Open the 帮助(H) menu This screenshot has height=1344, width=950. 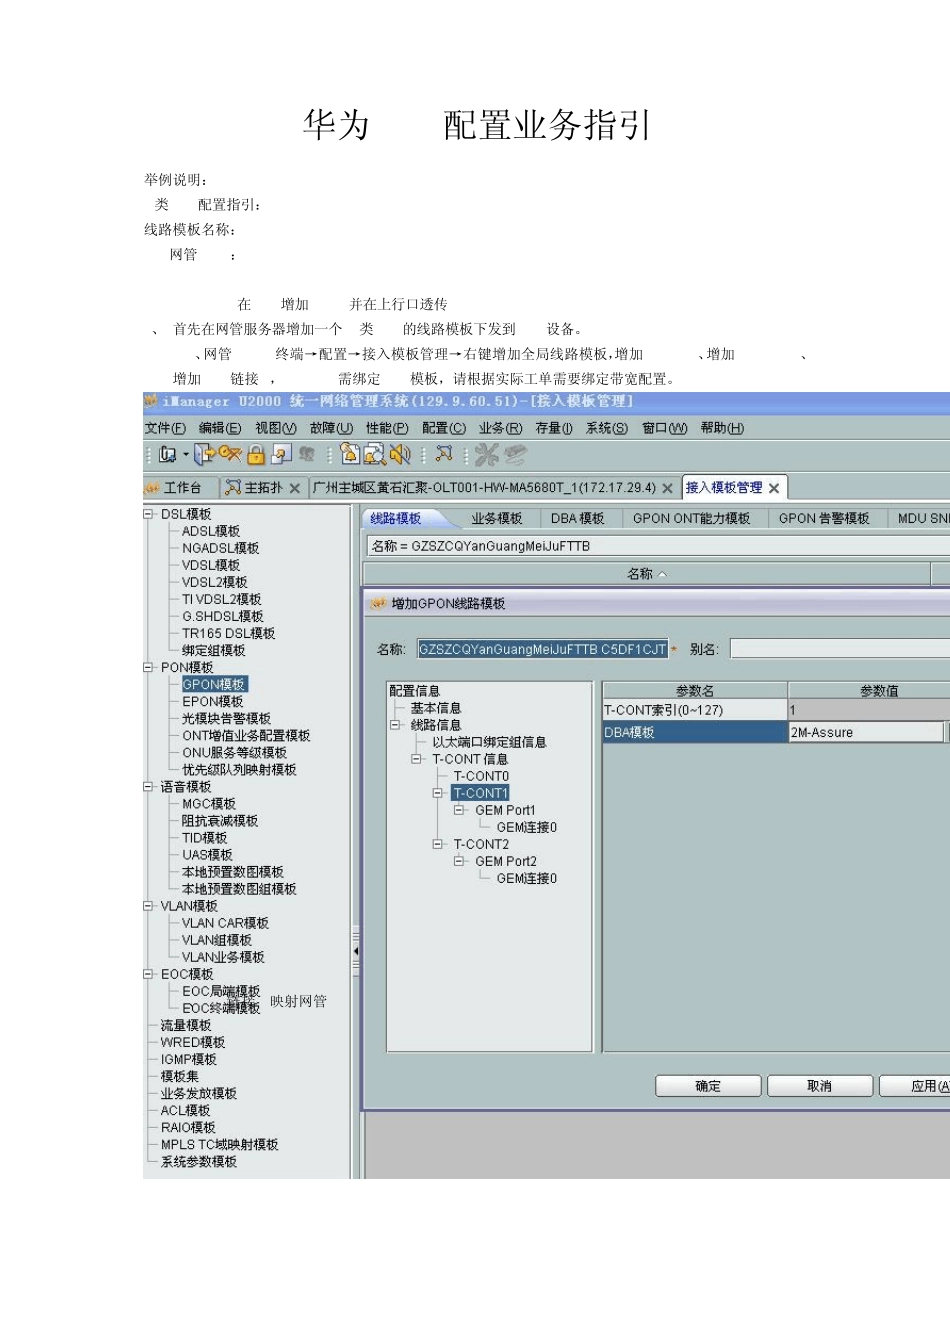[x=722, y=428]
